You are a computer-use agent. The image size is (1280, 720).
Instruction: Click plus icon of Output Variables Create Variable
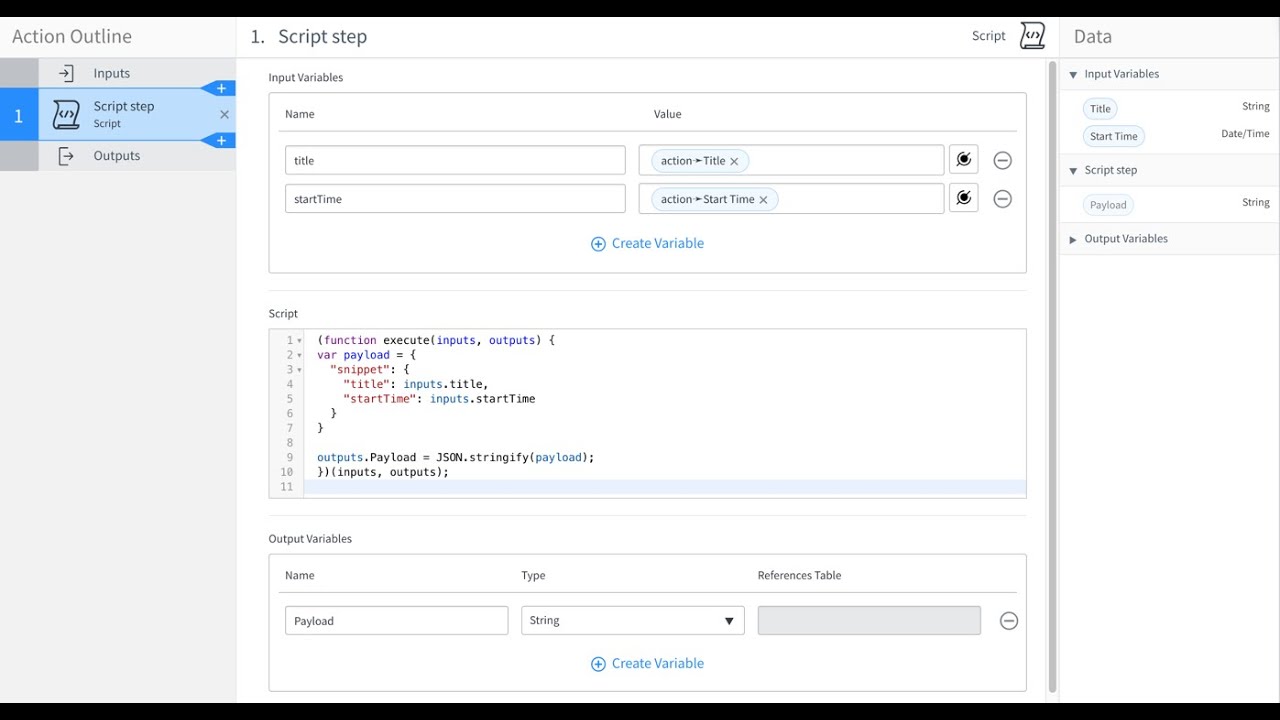(x=598, y=664)
